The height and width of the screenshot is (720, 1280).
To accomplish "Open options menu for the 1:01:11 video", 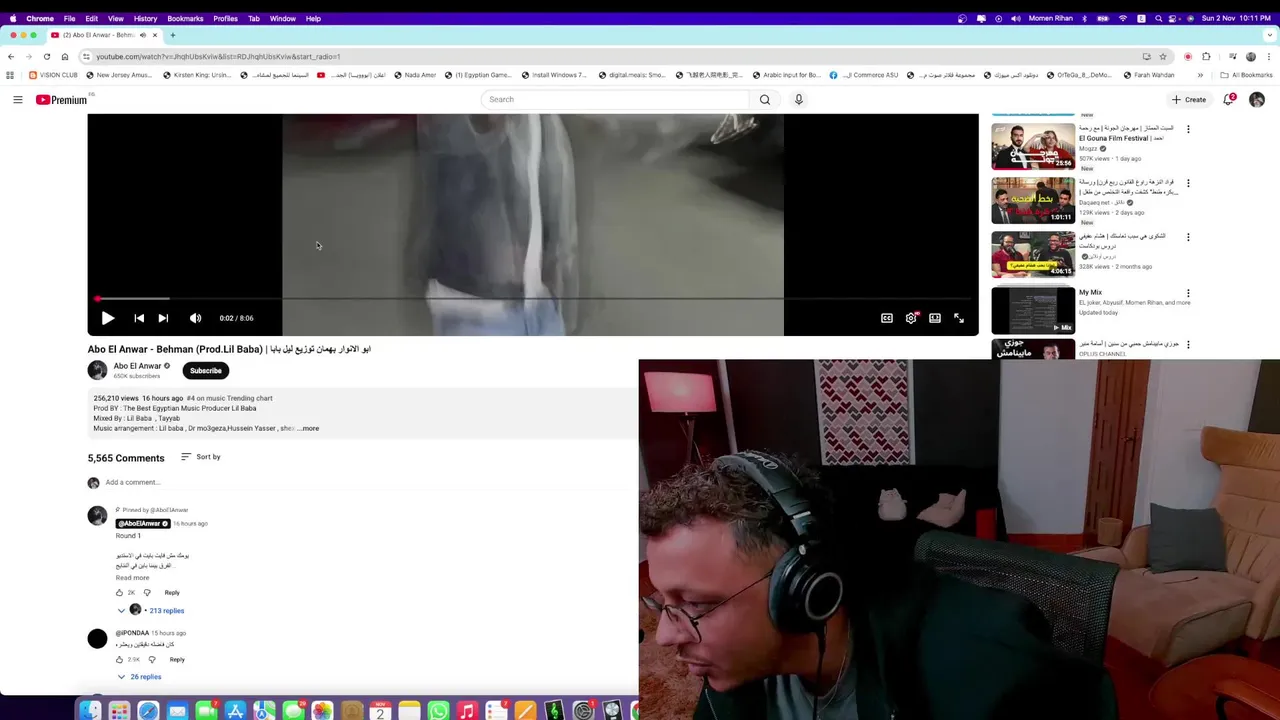I will coord(1188,183).
